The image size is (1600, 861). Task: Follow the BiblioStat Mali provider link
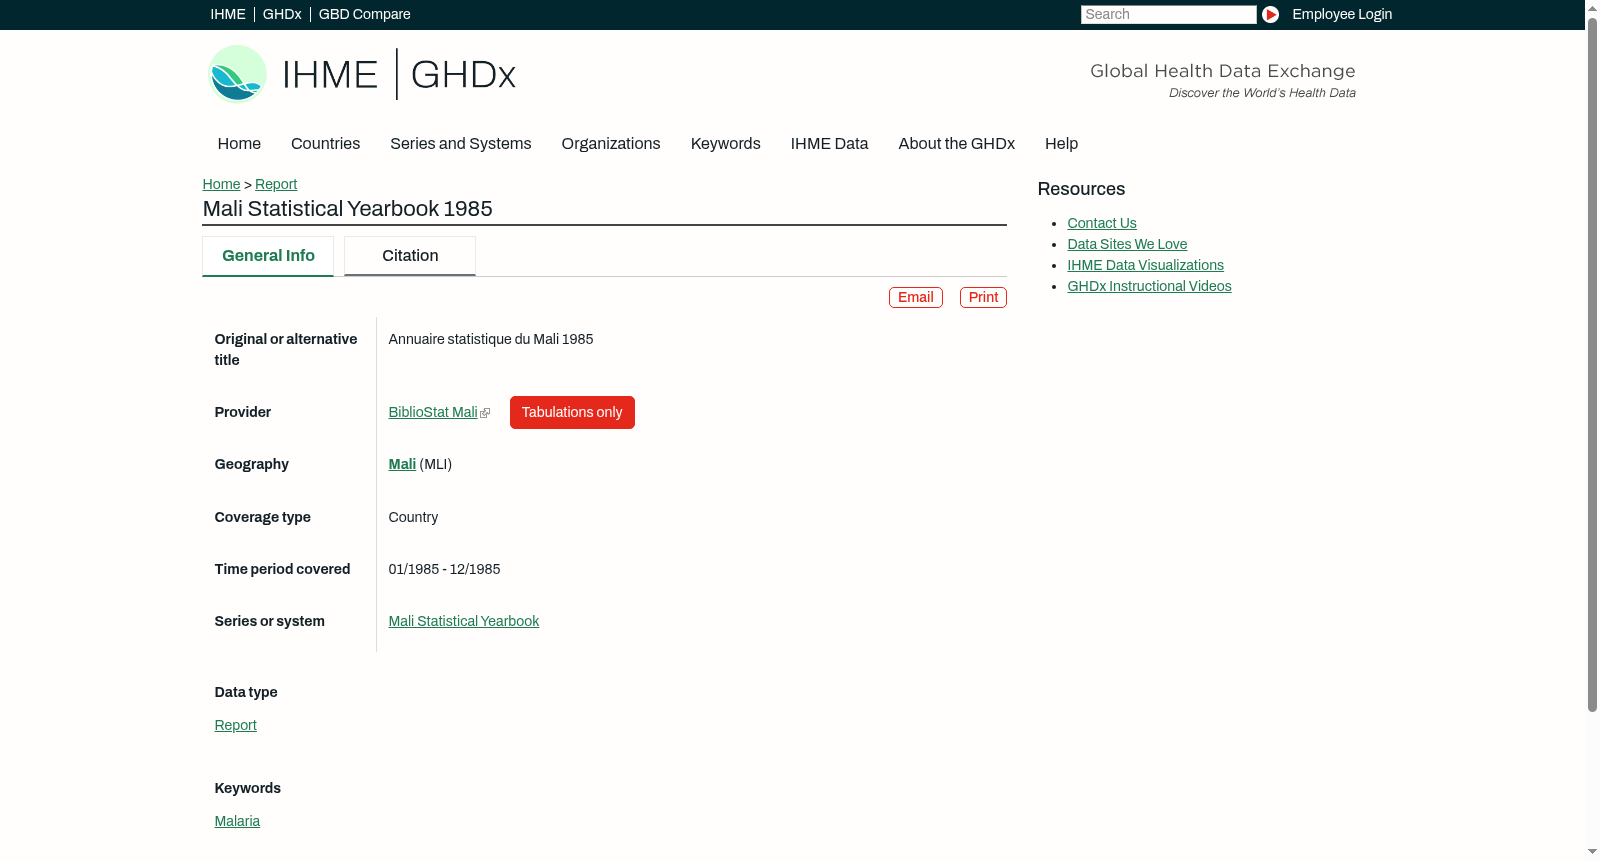[x=433, y=413]
